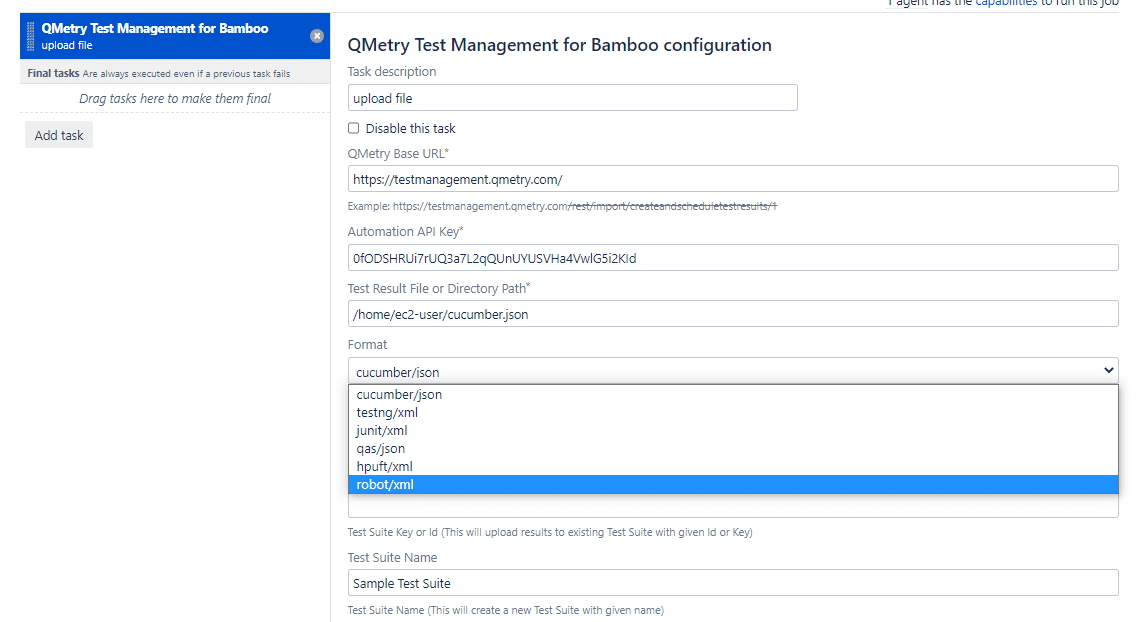Select qas/json format option
Screen dimensions: 1140x622
(381, 448)
